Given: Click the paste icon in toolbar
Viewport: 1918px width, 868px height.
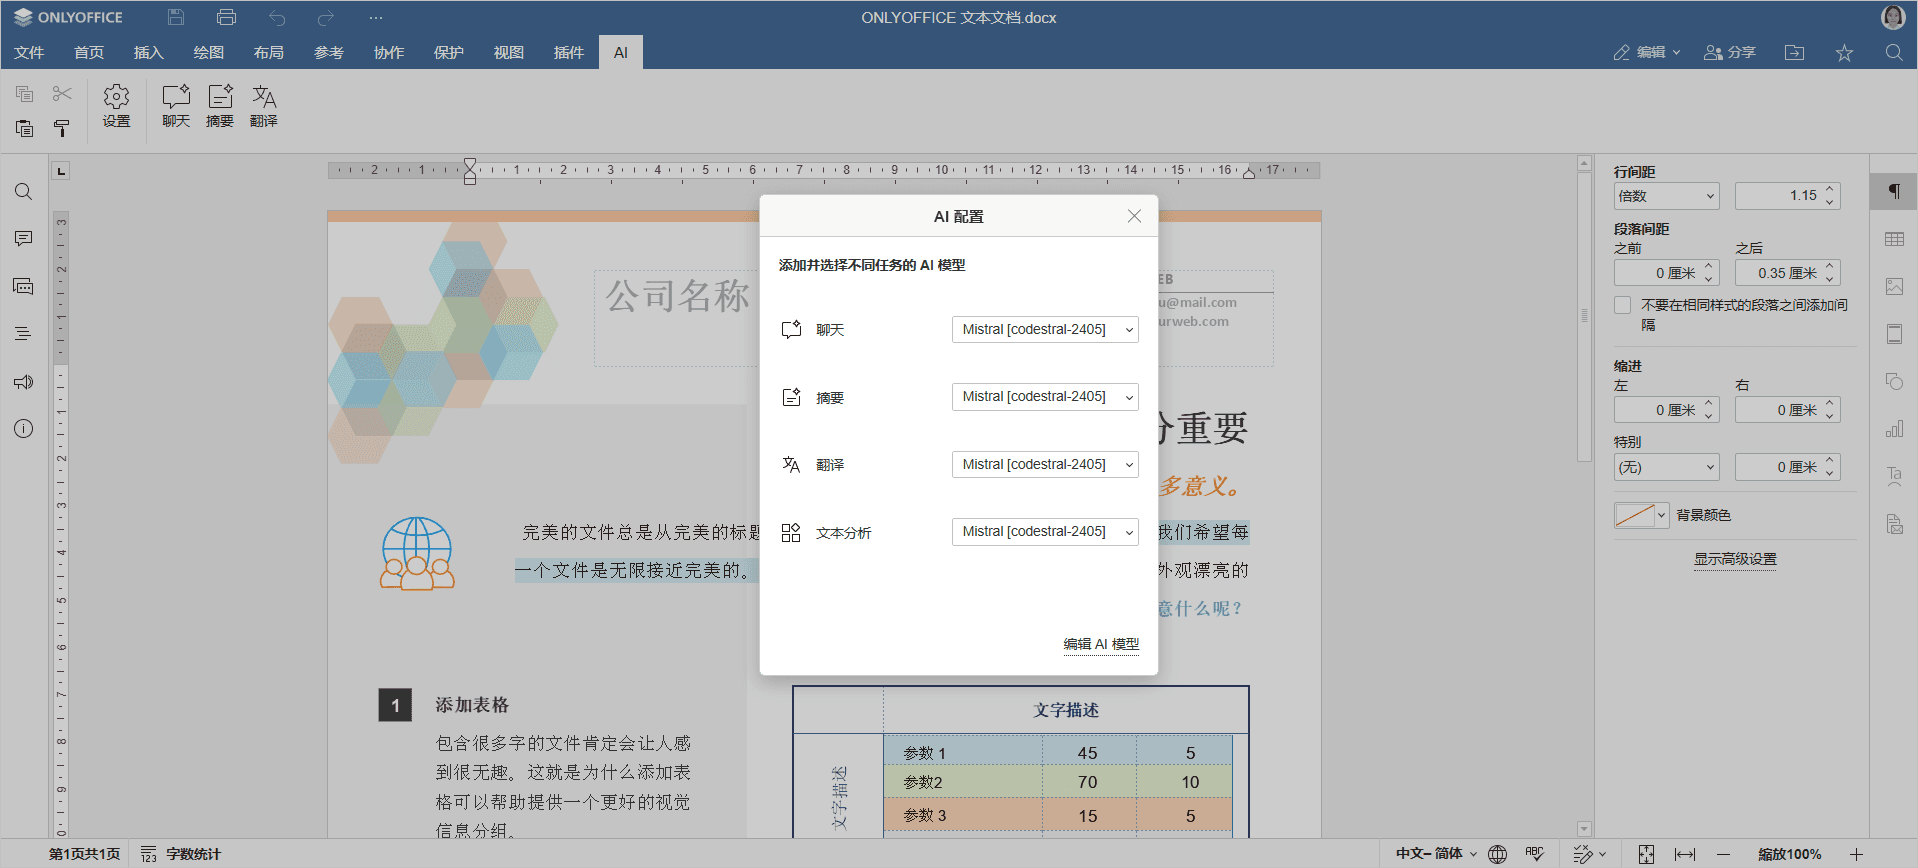Looking at the screenshot, I should (x=25, y=128).
